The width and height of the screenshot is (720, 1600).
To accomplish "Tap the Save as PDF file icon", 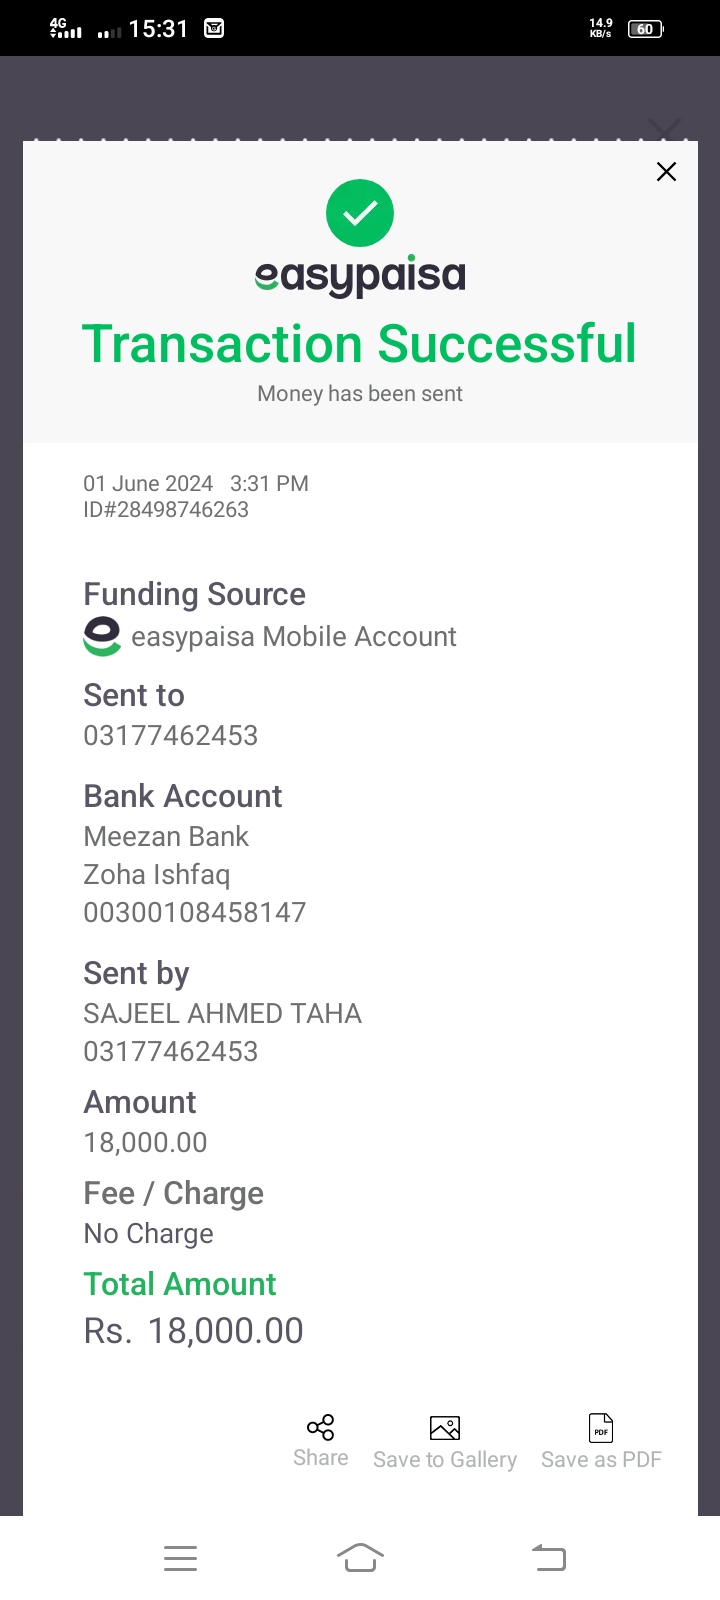I will pyautogui.click(x=601, y=1428).
